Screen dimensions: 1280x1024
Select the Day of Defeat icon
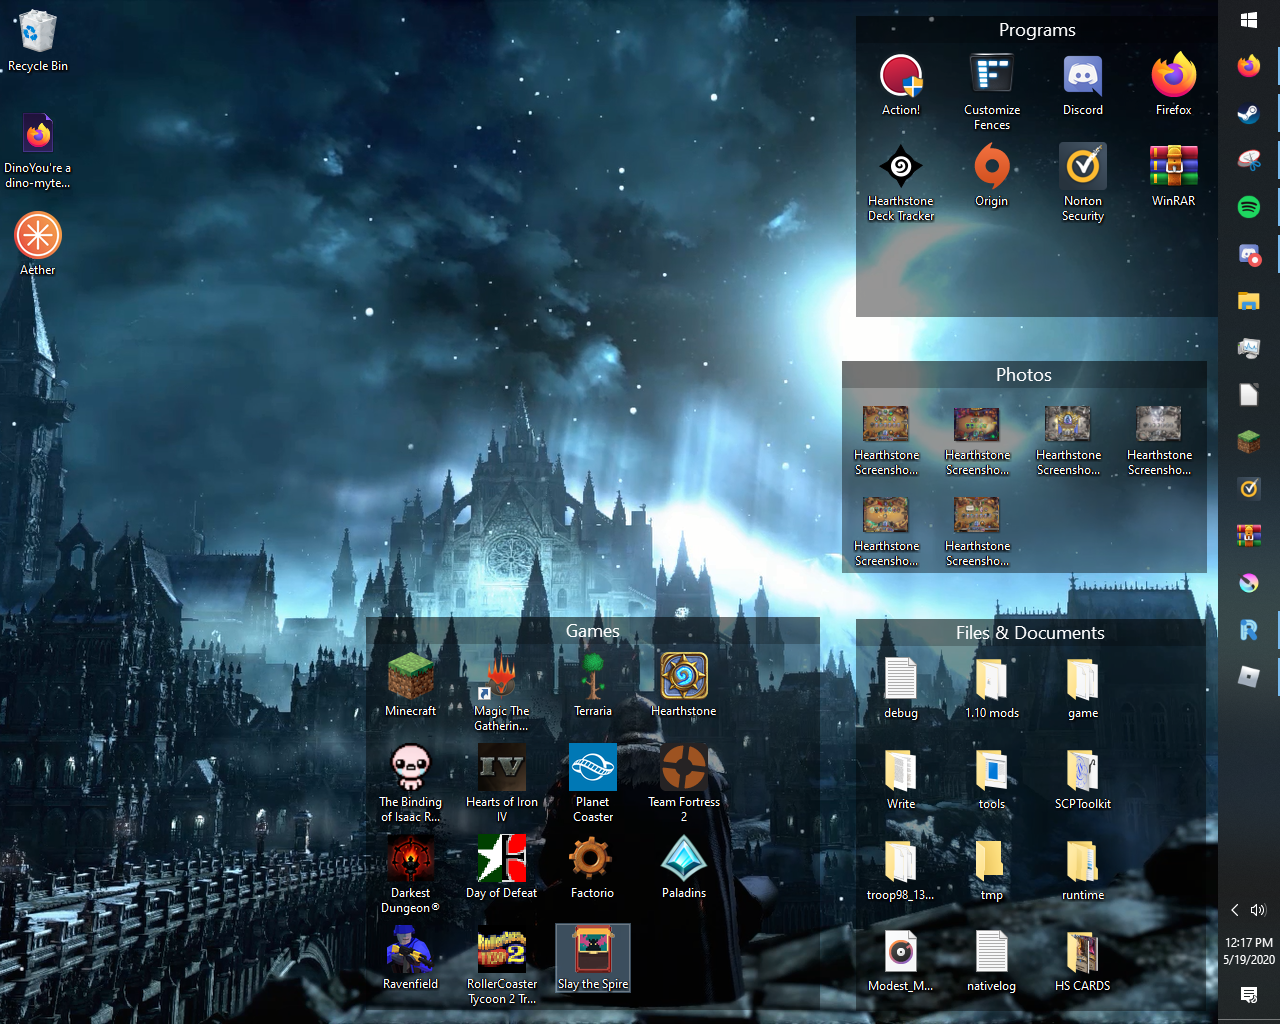point(502,867)
